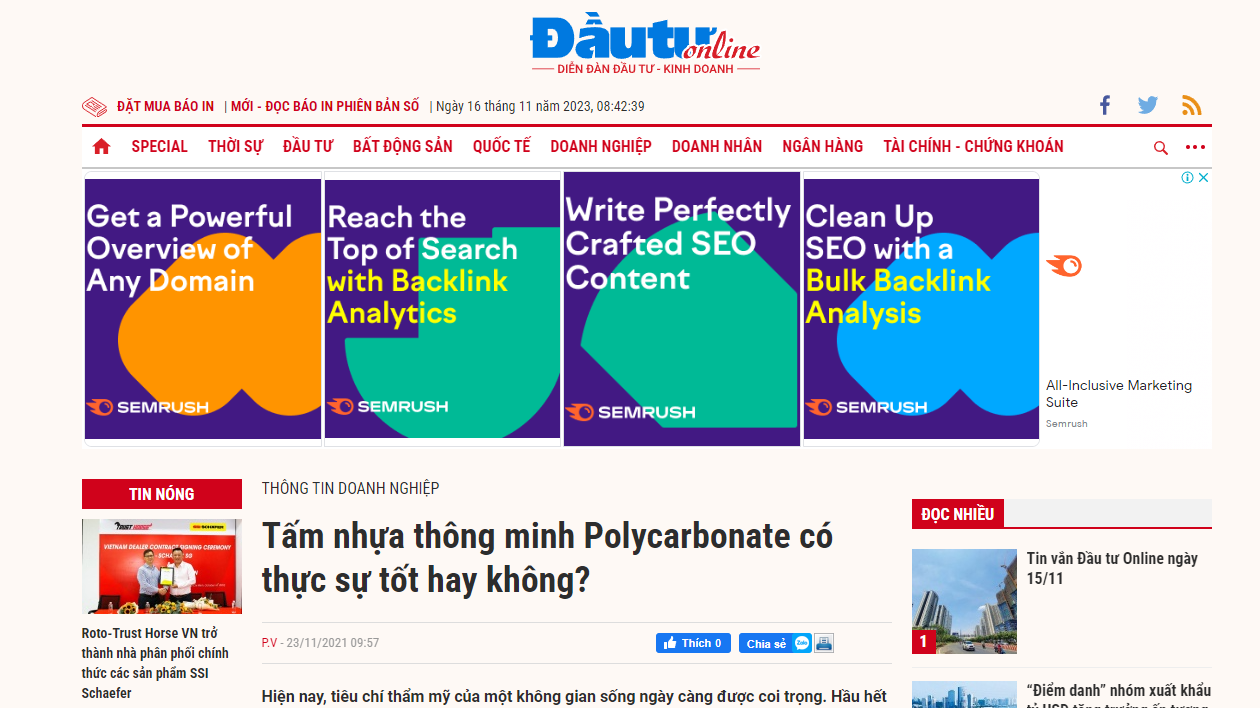Open the search magnifier in navbar
Viewport: 1260px width, 708px height.
coord(1161,148)
